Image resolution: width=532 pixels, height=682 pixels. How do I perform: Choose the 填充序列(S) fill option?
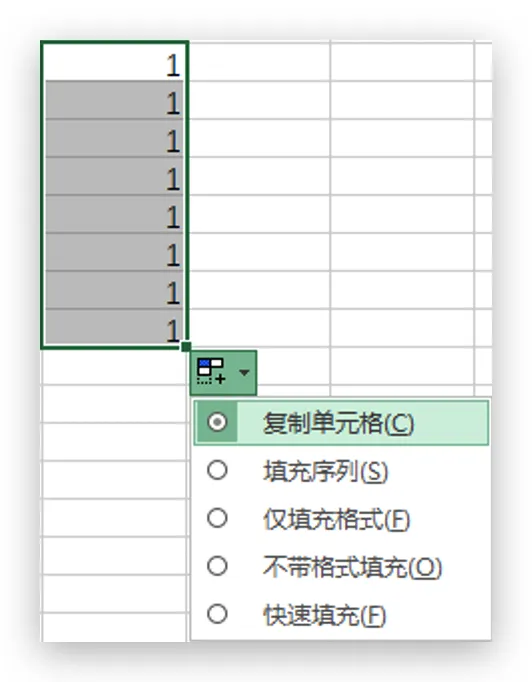(x=341, y=471)
